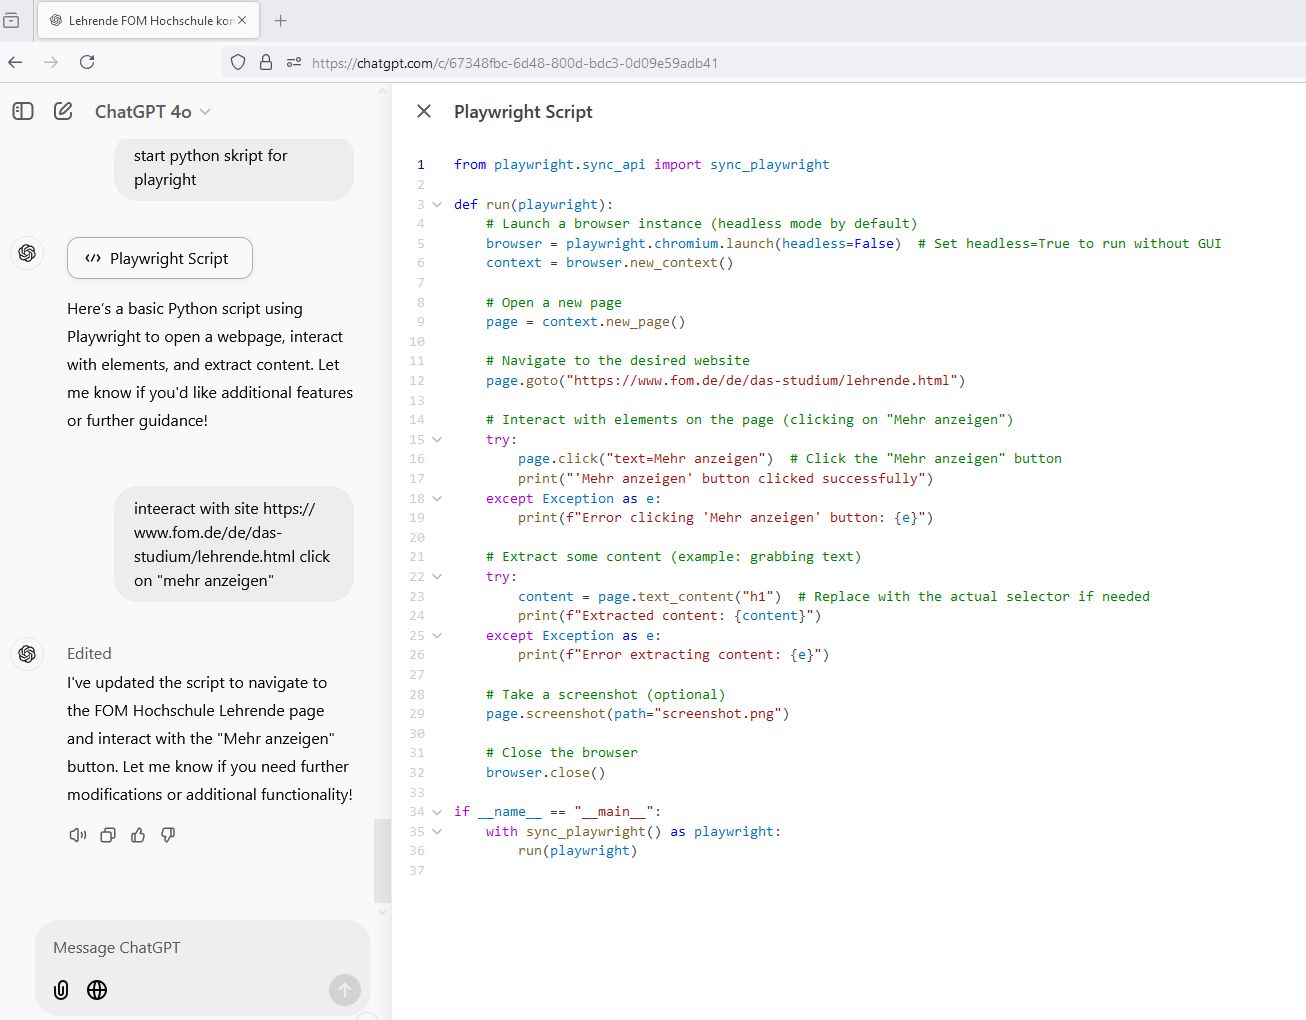The width and height of the screenshot is (1306, 1020).
Task: Click the page = context.new_page() line
Action: tap(585, 321)
